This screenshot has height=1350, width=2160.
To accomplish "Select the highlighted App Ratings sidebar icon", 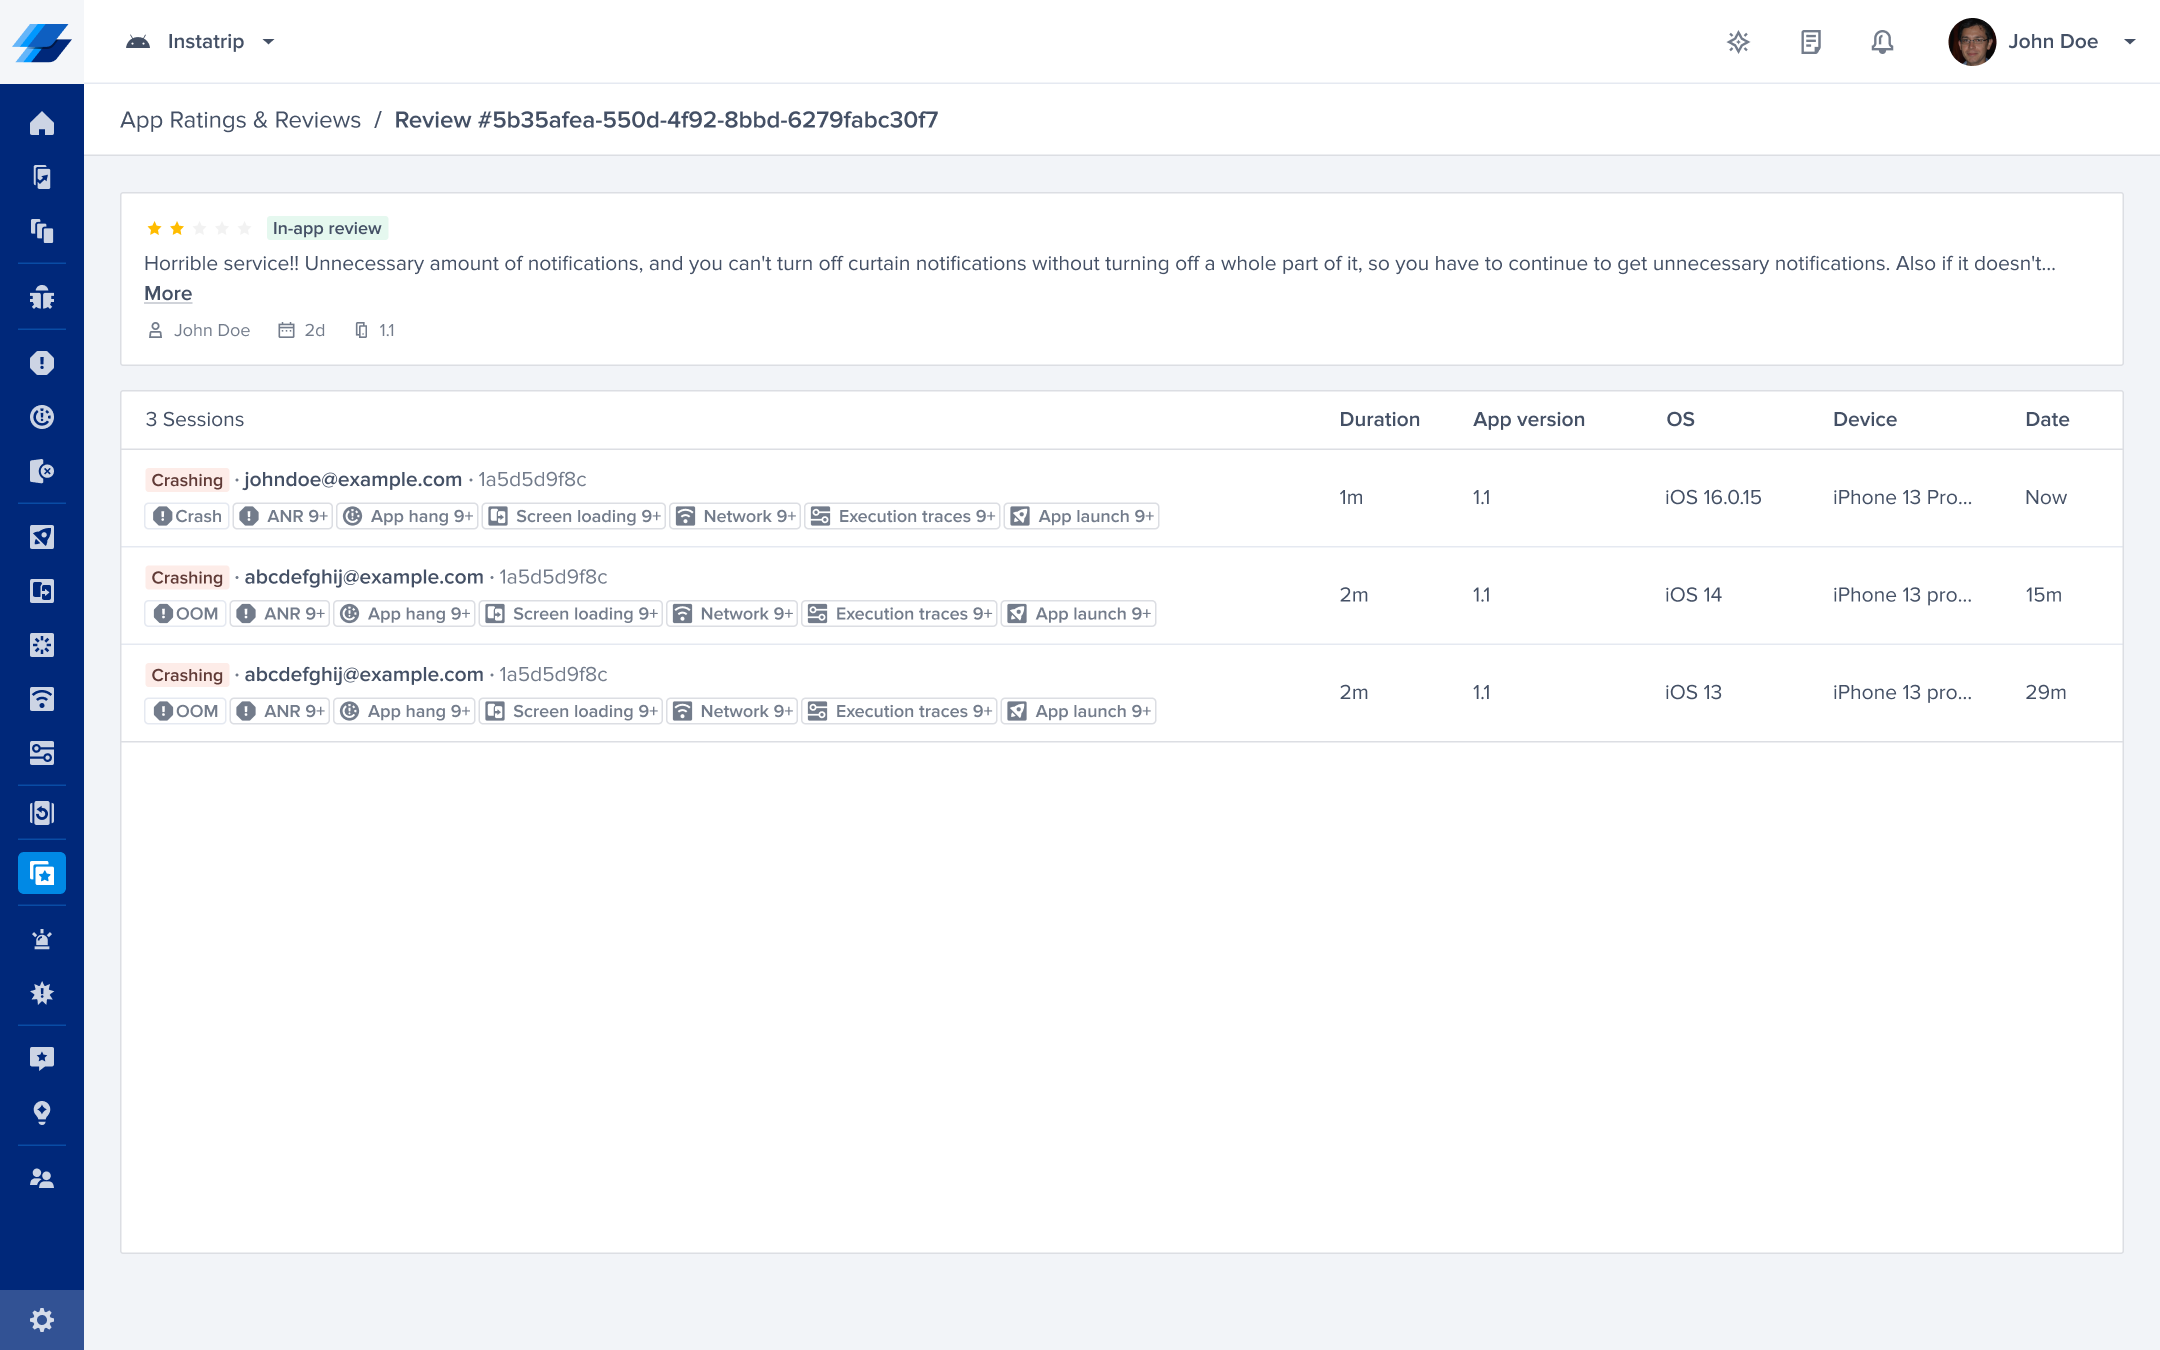I will tap(42, 873).
